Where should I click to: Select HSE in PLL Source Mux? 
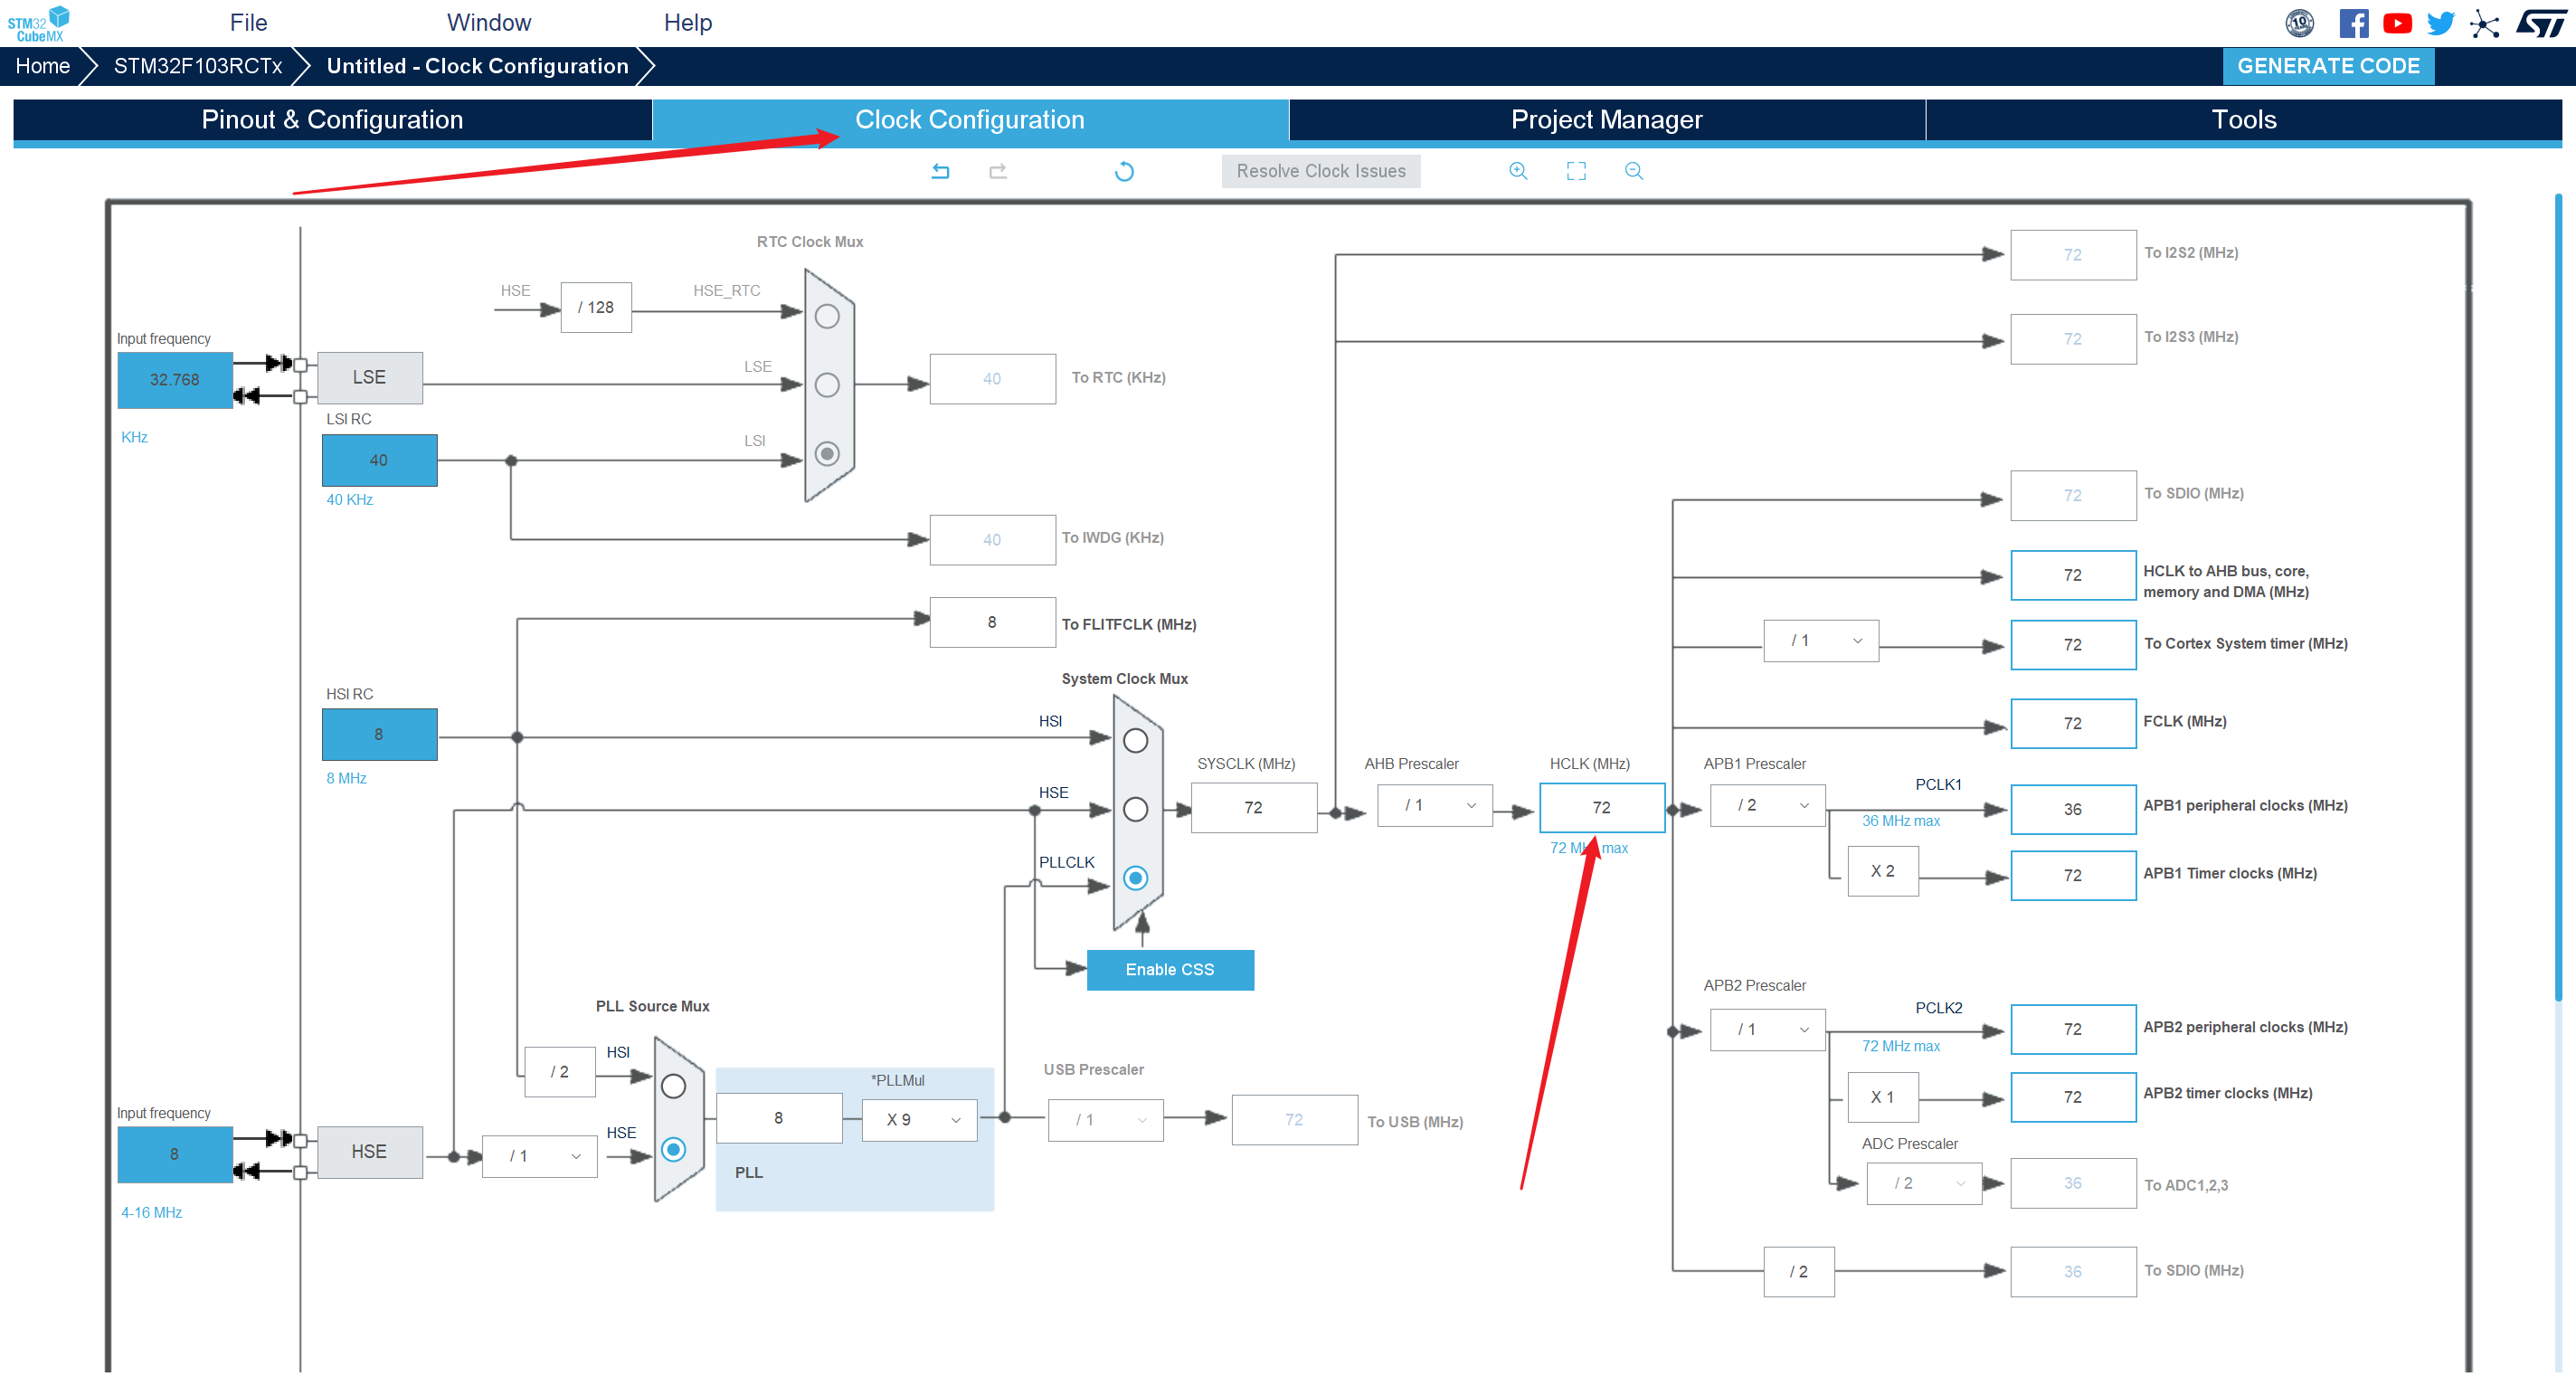coord(673,1150)
